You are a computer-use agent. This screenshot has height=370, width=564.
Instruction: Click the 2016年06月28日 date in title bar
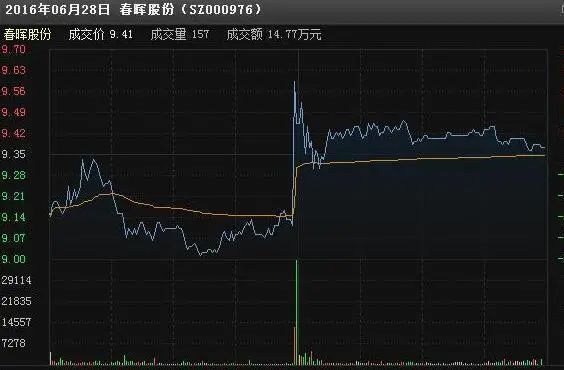[58, 10]
